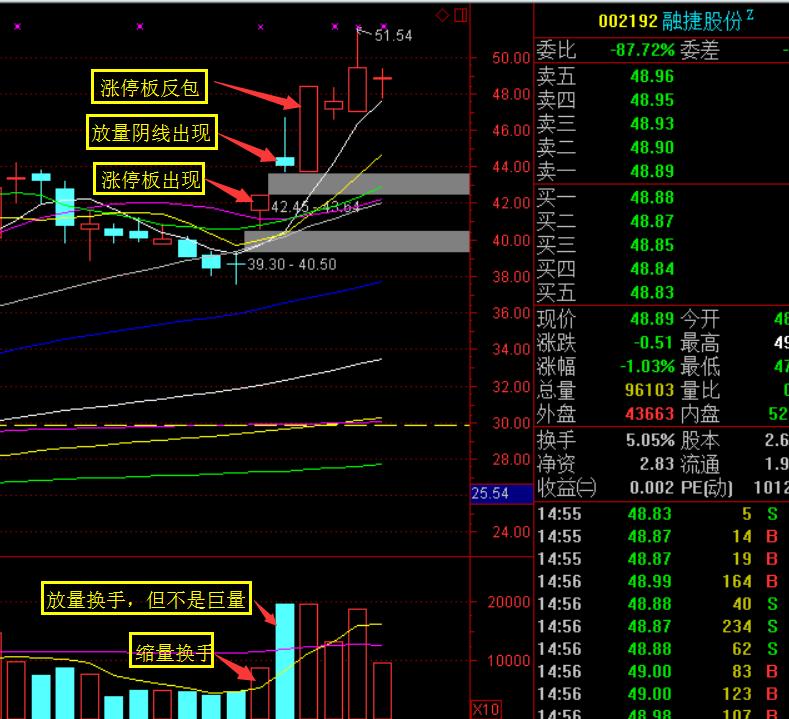
Task: Select buy-one price 48.88 in the 买一 row
Action: [652, 197]
